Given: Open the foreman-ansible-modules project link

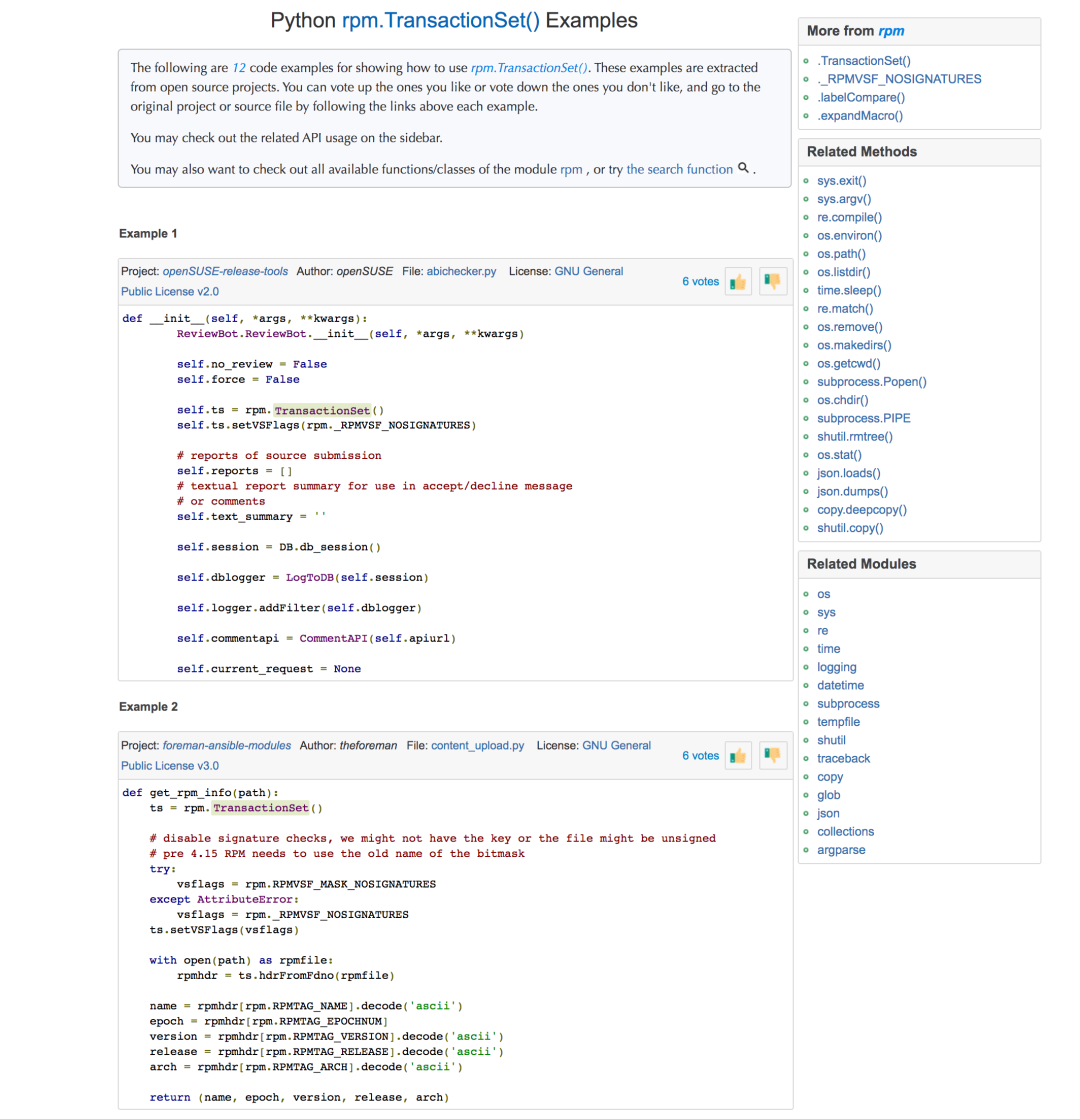Looking at the screenshot, I should pyautogui.click(x=227, y=745).
